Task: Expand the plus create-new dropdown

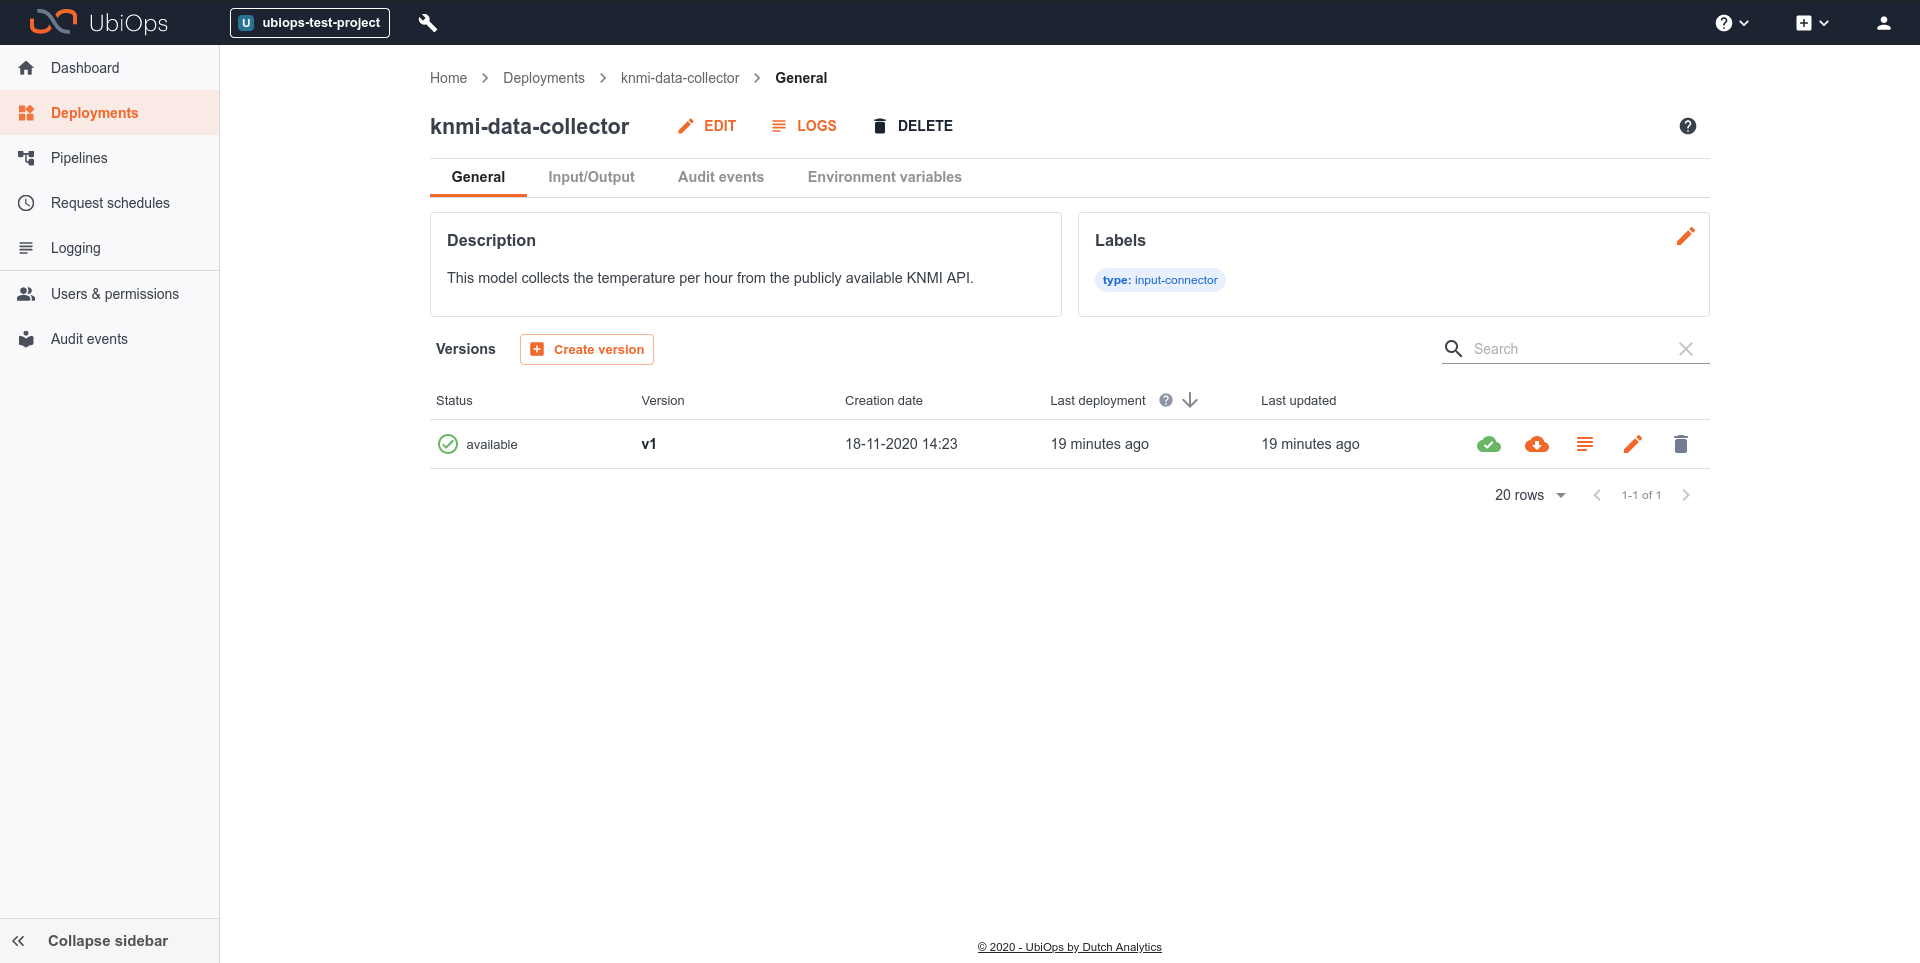Action: [x=1812, y=23]
